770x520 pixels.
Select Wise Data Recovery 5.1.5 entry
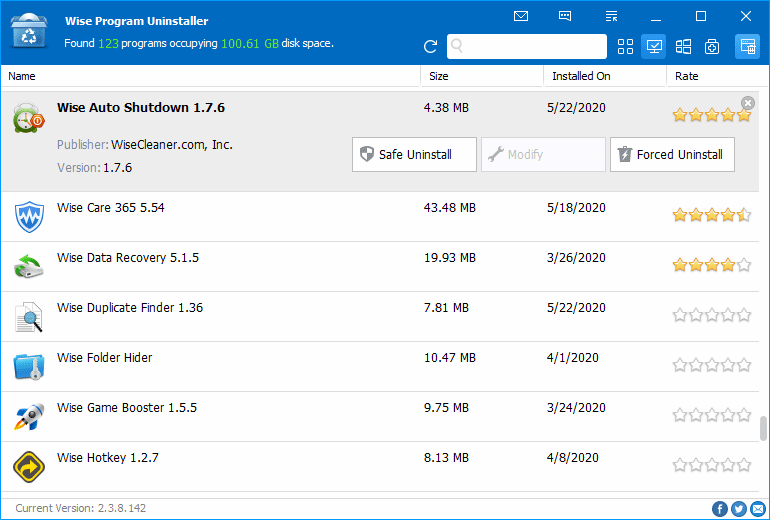pyautogui.click(x=380, y=267)
